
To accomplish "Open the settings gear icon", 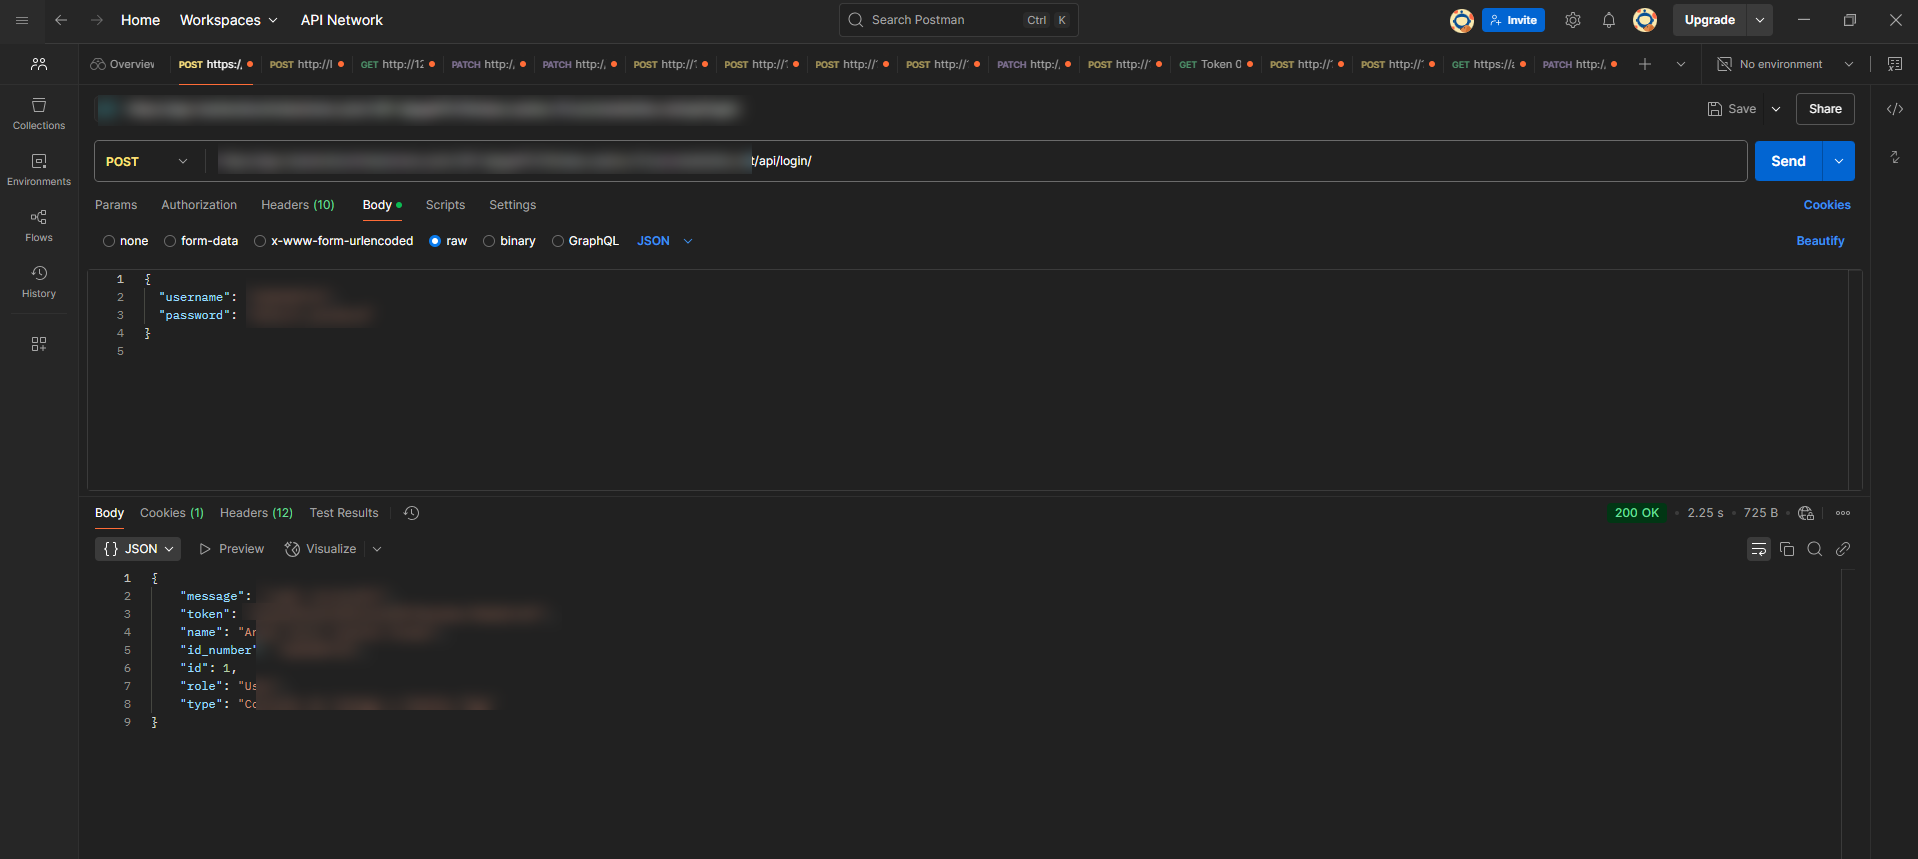I will pos(1573,20).
